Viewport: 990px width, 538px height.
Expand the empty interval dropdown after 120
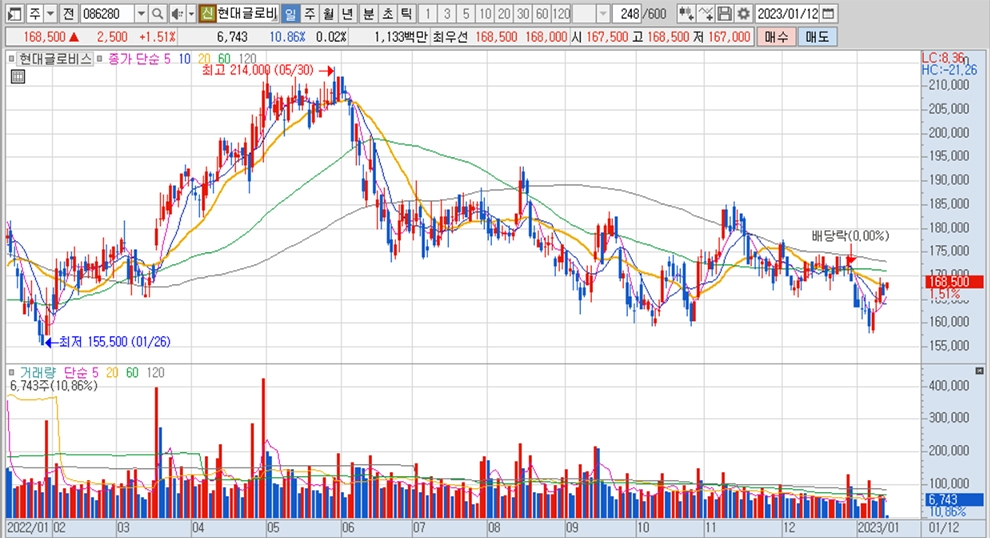click(603, 13)
